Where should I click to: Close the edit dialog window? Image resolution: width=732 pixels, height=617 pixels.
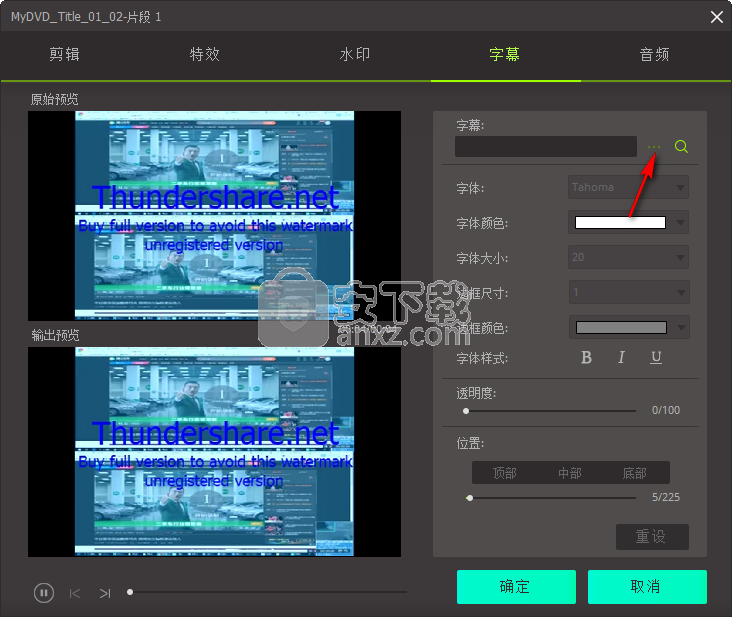[717, 17]
